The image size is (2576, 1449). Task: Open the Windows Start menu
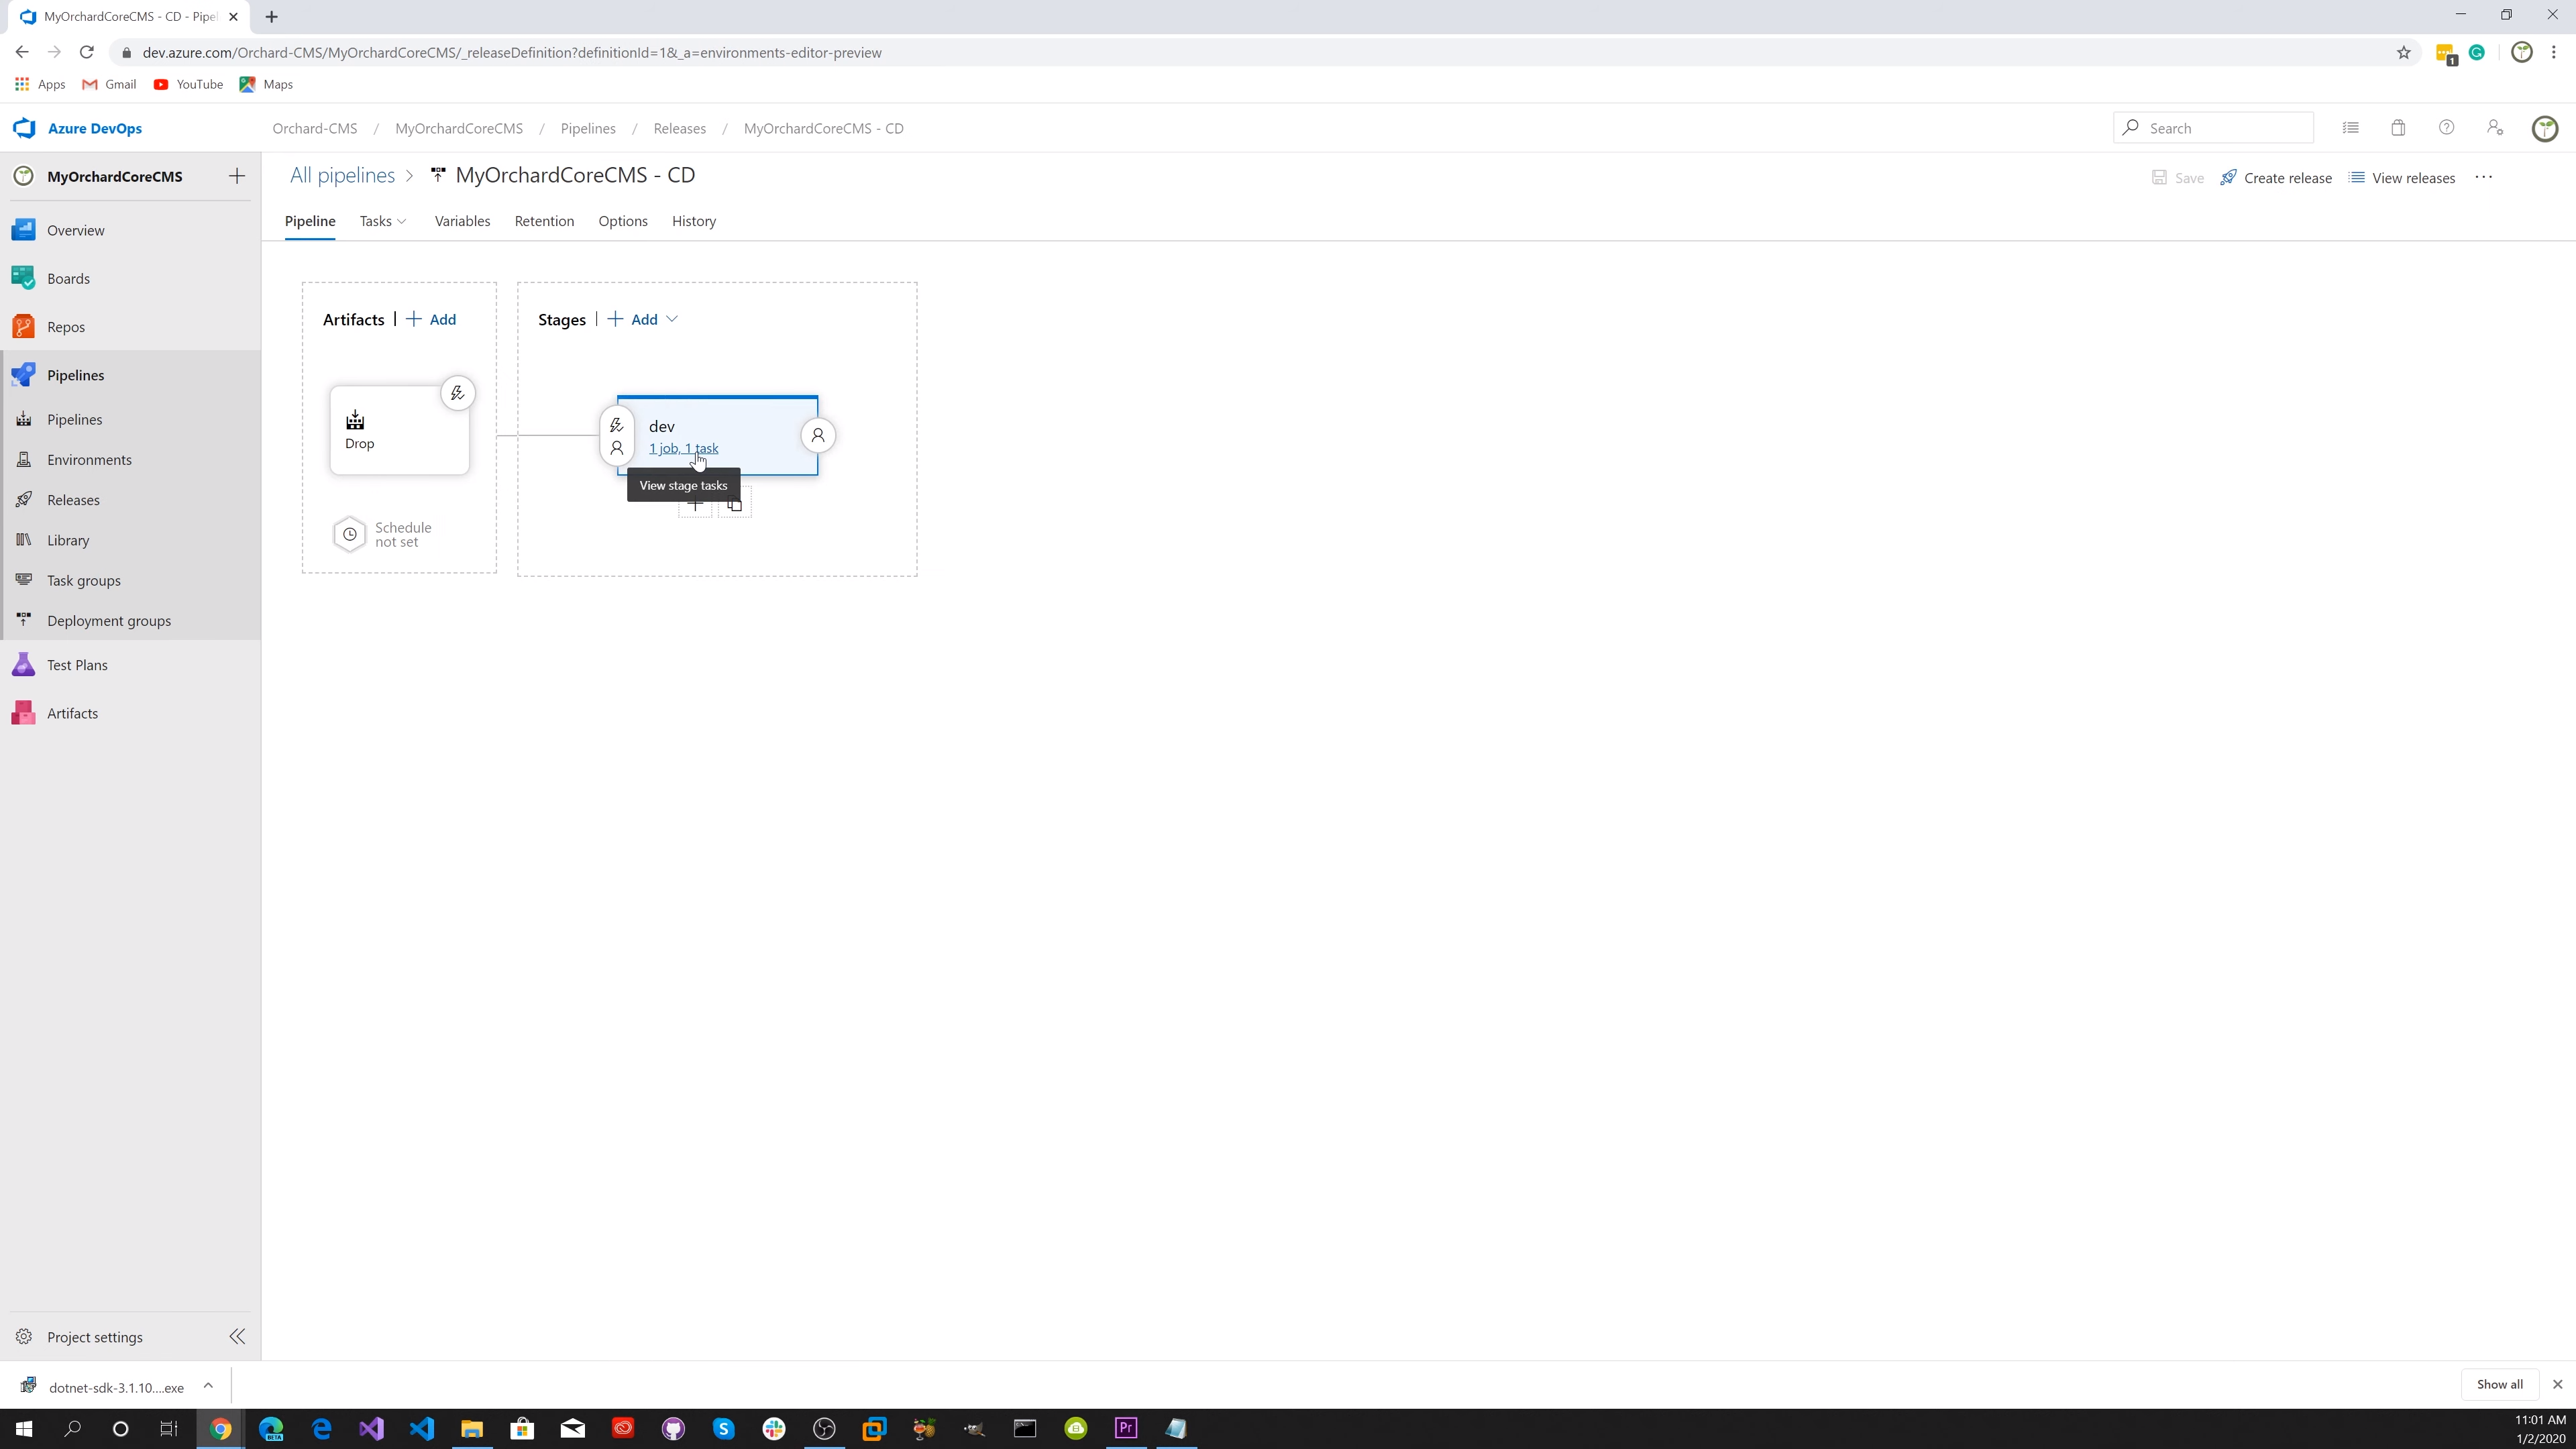tap(24, 1428)
